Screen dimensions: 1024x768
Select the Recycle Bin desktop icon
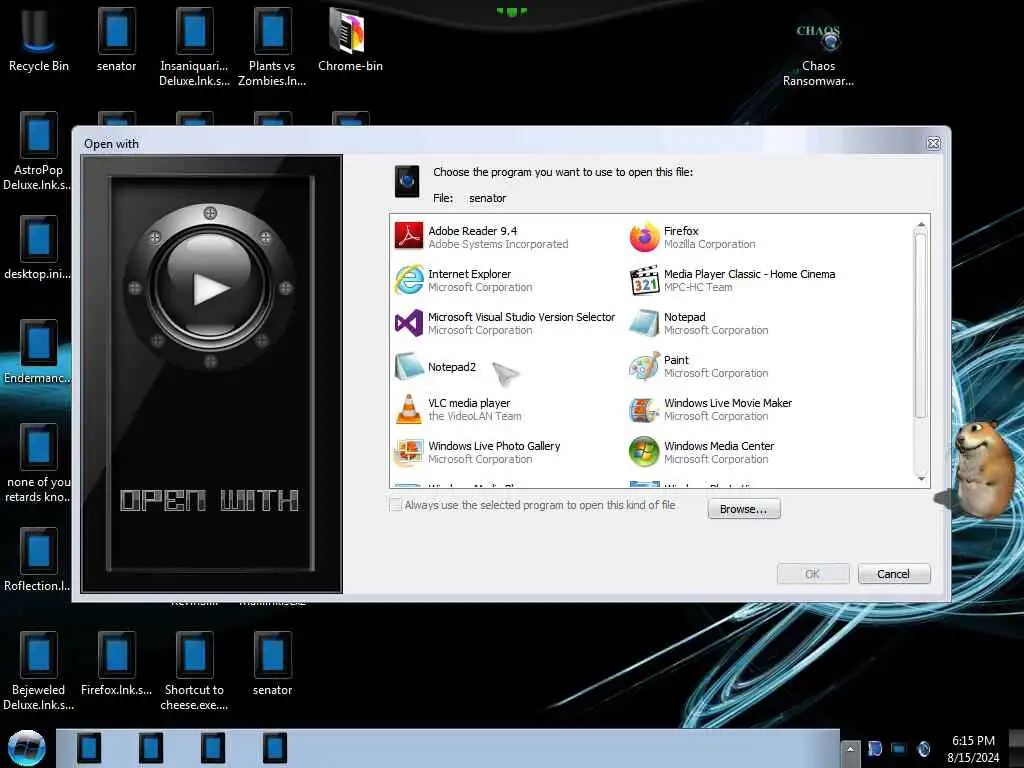click(x=38, y=39)
